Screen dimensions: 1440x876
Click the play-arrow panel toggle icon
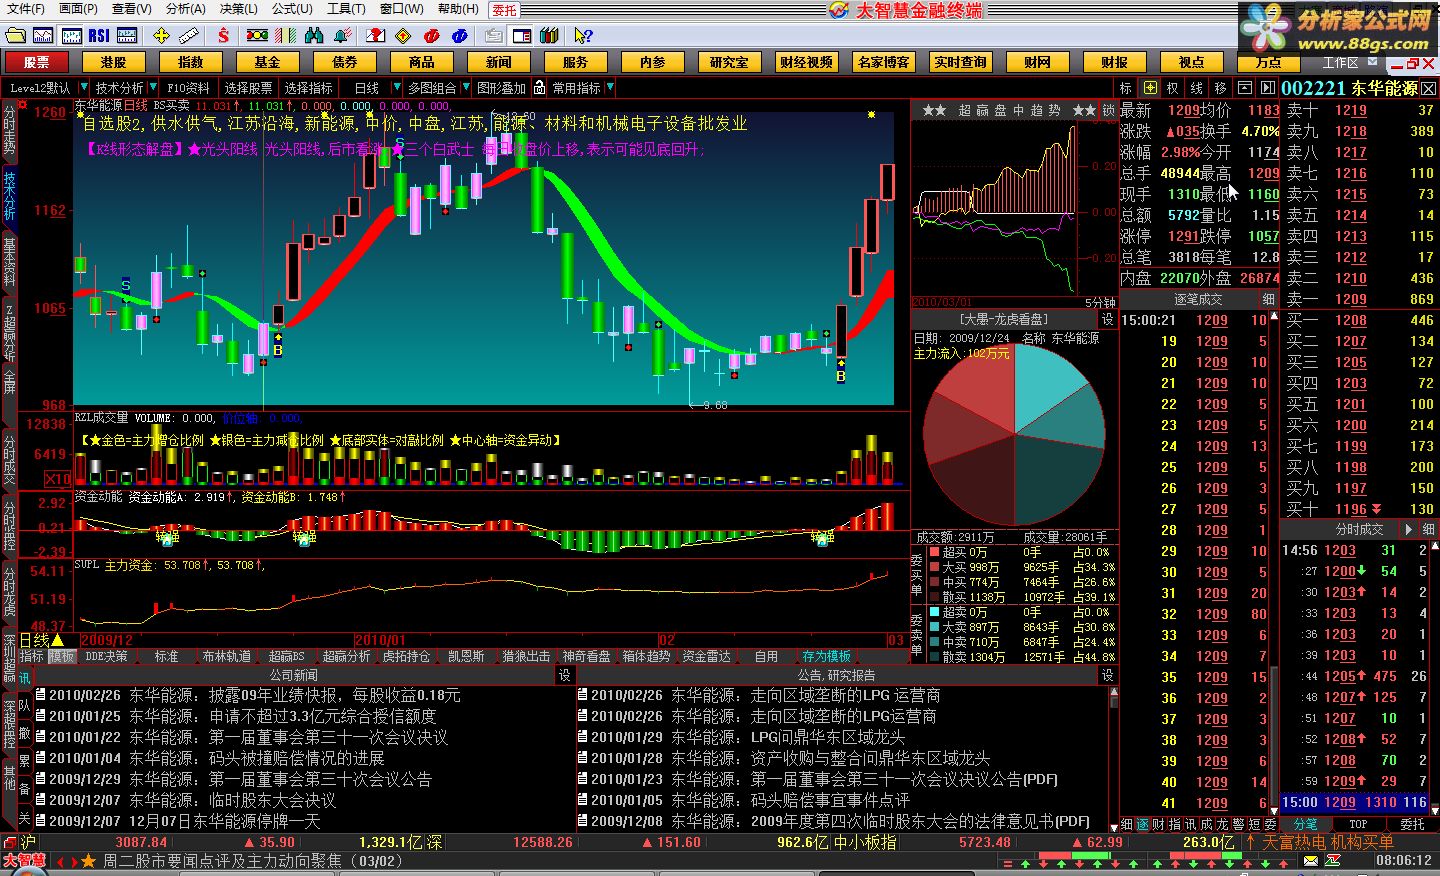click(1268, 88)
